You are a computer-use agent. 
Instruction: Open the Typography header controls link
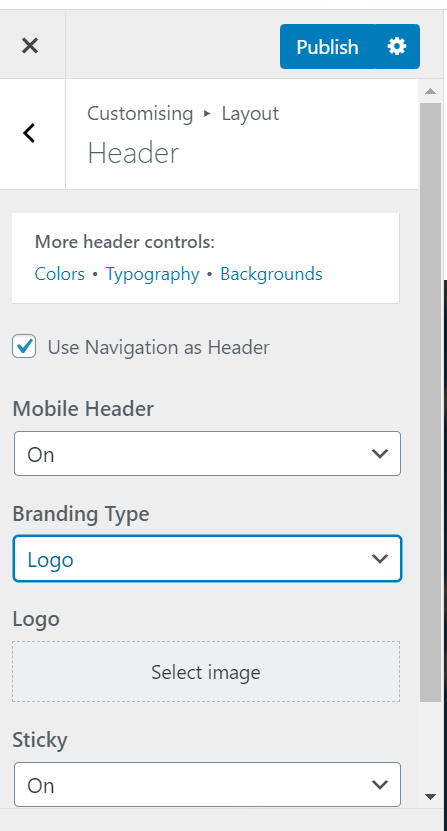click(x=152, y=274)
